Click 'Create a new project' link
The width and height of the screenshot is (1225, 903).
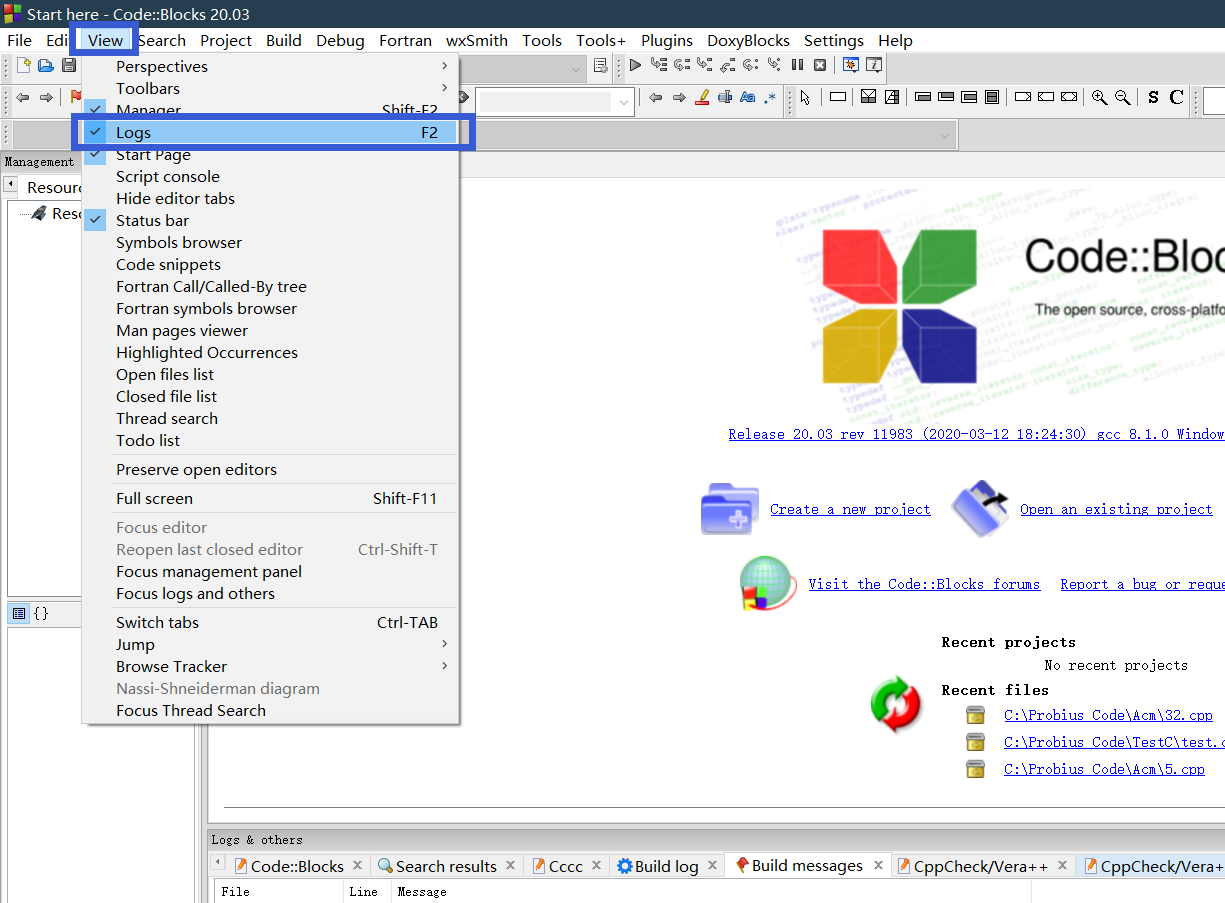click(850, 509)
